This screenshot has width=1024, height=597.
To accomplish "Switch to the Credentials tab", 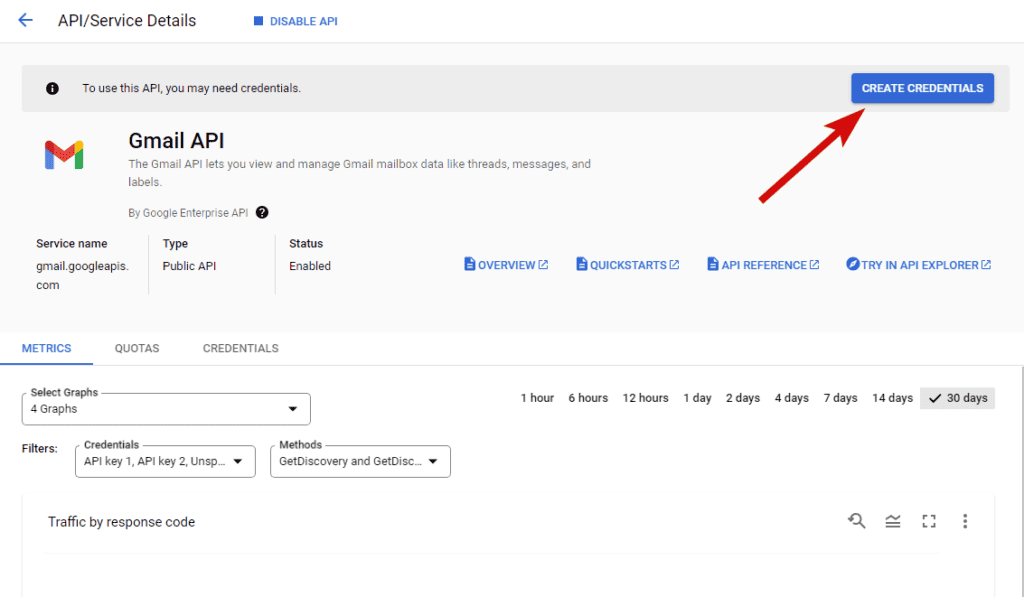I will 240,348.
